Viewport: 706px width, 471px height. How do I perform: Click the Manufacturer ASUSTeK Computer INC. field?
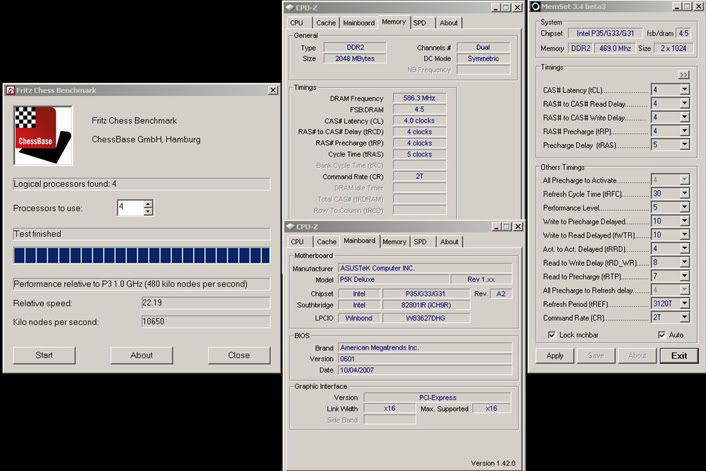pos(425,268)
